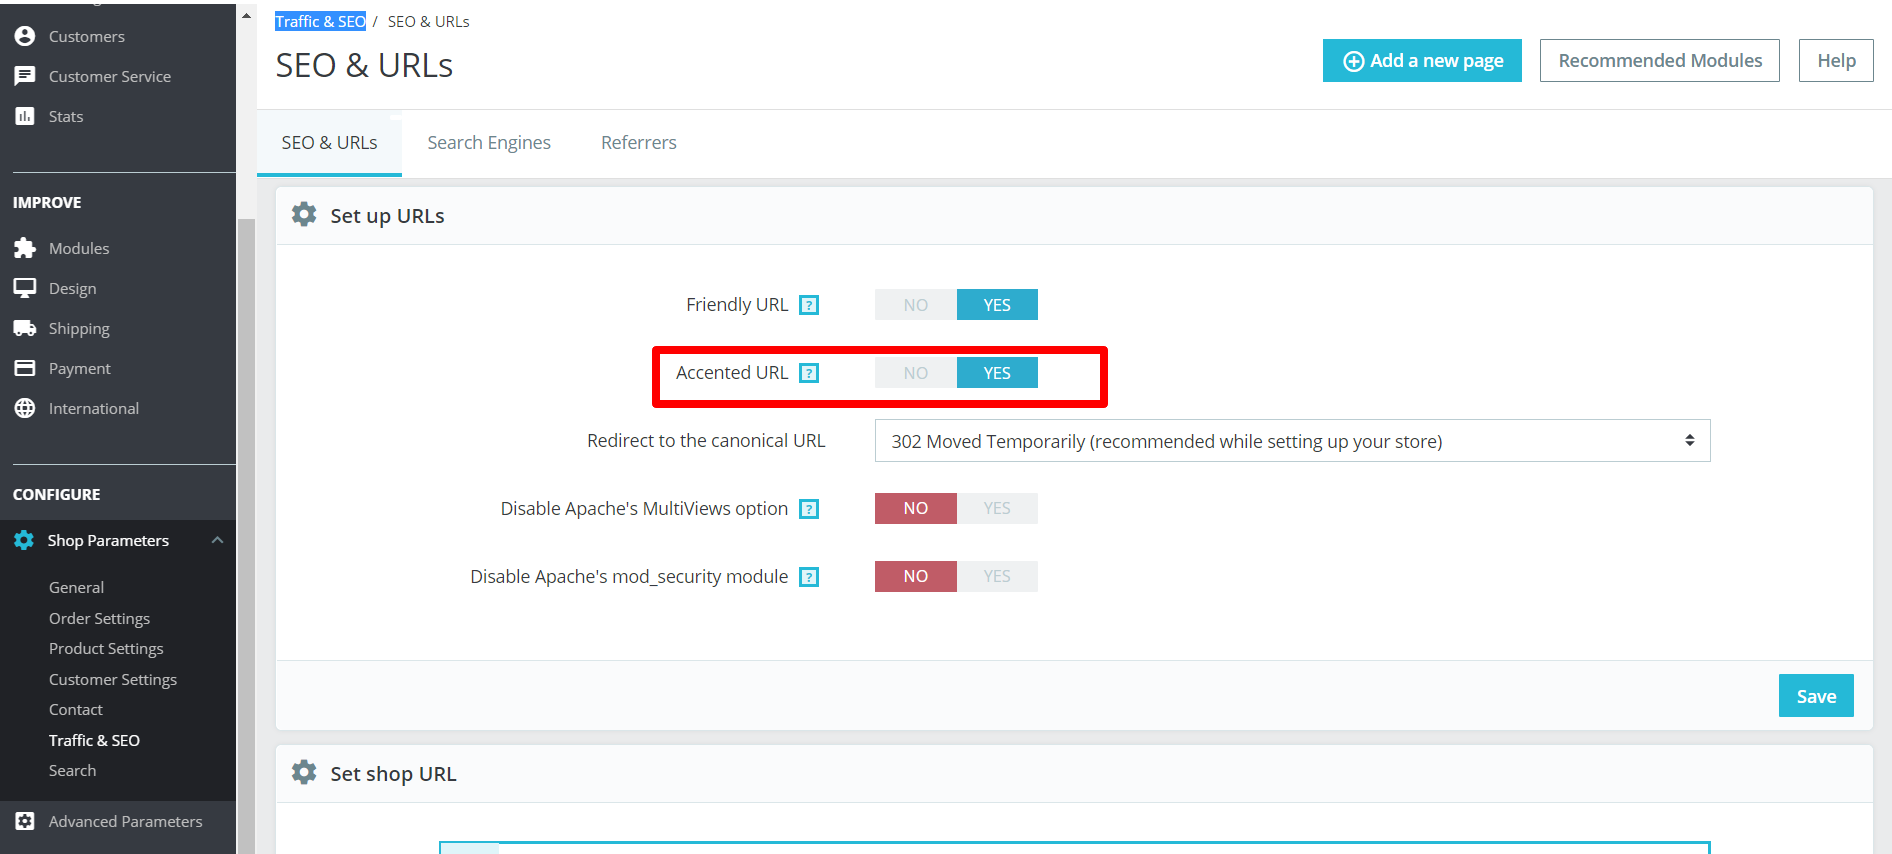The width and height of the screenshot is (1892, 854).
Task: Set Disable Apache's MultiViews option to YES
Action: (x=997, y=508)
